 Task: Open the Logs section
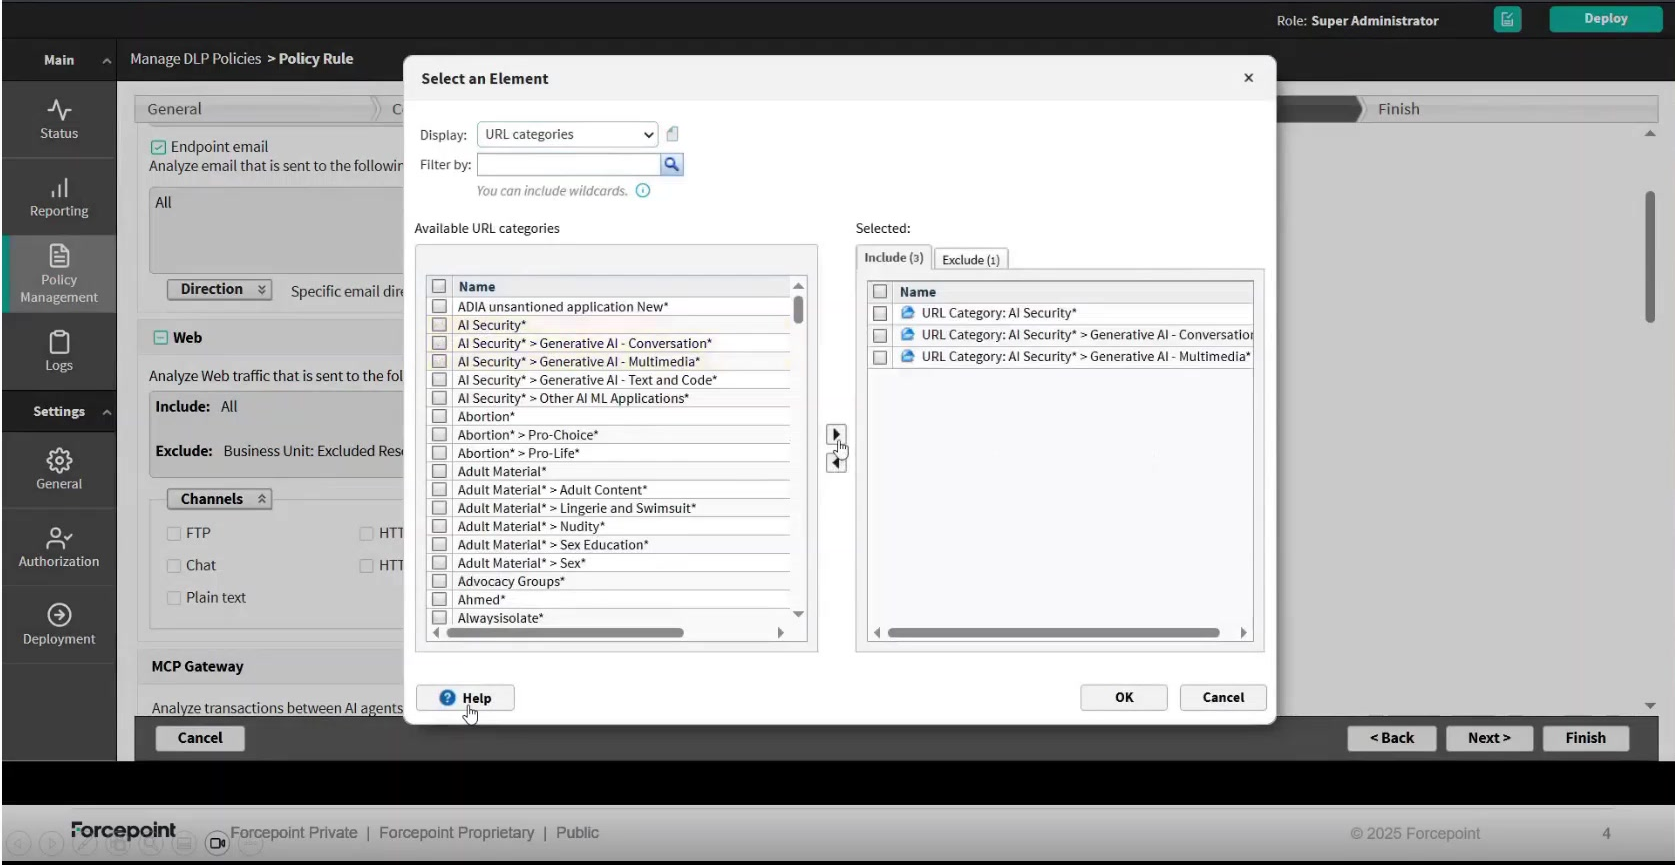[x=59, y=351]
